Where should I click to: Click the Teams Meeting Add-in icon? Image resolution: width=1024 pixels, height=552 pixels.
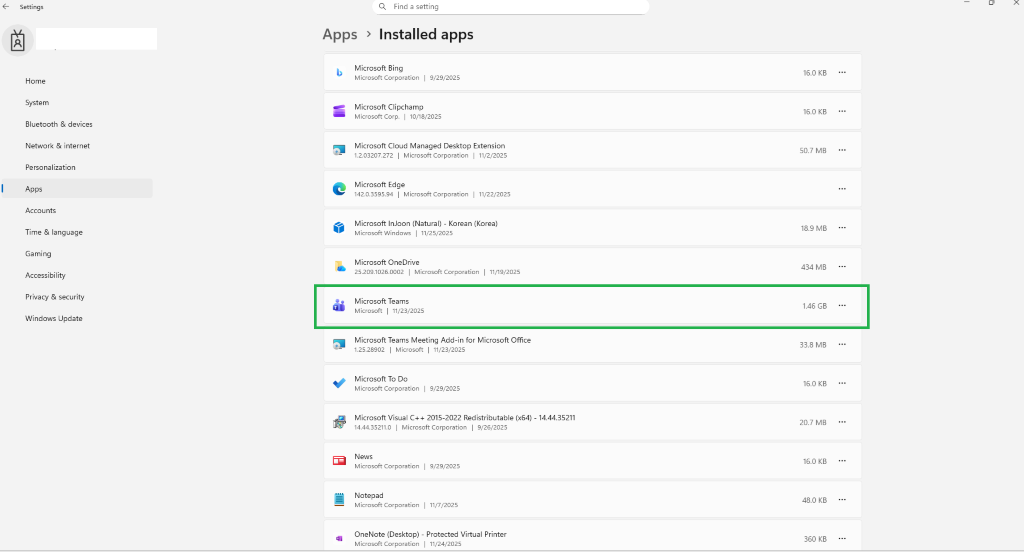[x=339, y=344]
